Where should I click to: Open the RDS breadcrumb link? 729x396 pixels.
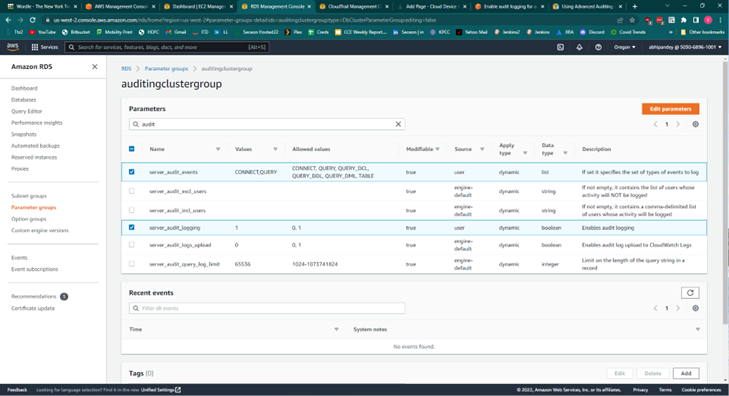pos(126,68)
